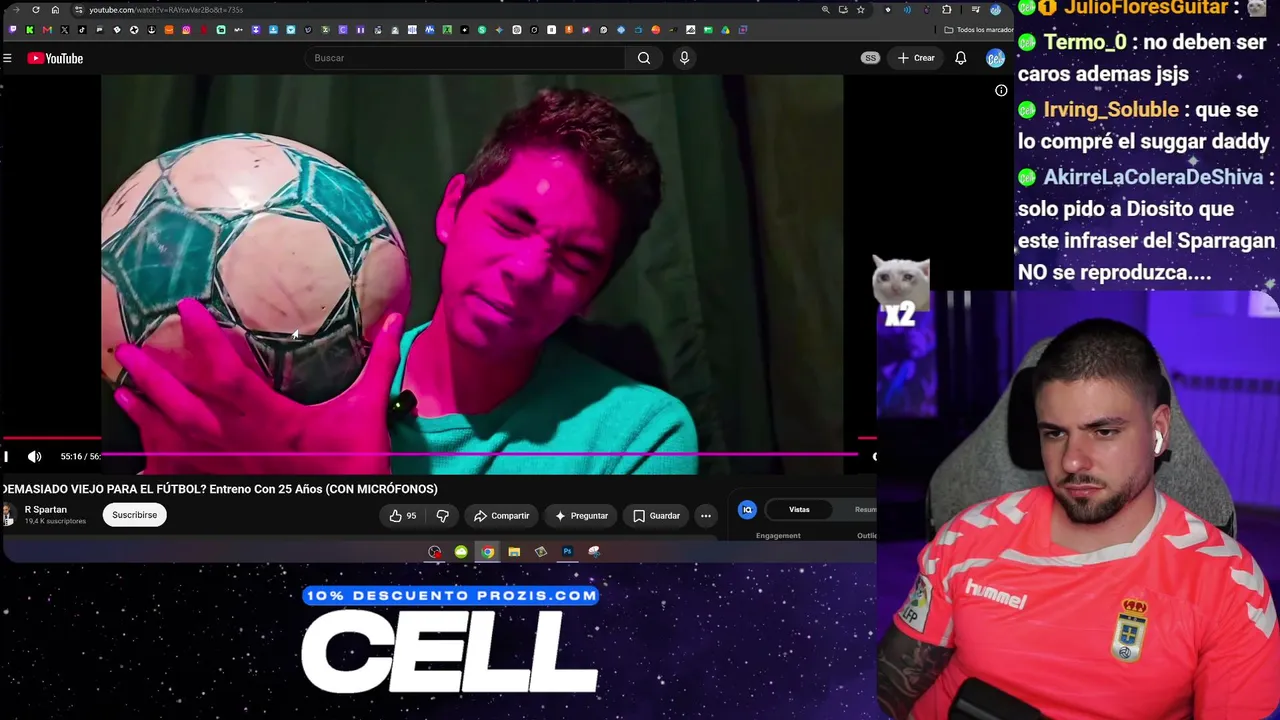Viewport: 1280px width, 720px height.
Task: Save video with 'Guardar'
Action: pos(657,516)
